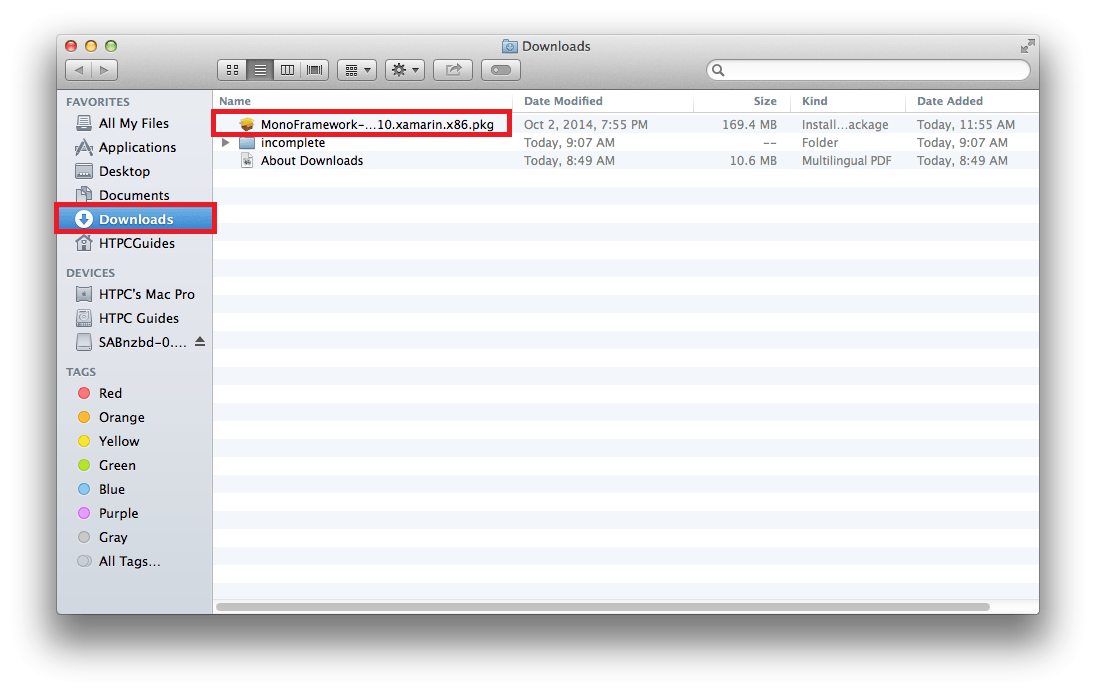This screenshot has width=1096, height=693.
Task: Select list view mode toggle
Action: click(x=260, y=70)
